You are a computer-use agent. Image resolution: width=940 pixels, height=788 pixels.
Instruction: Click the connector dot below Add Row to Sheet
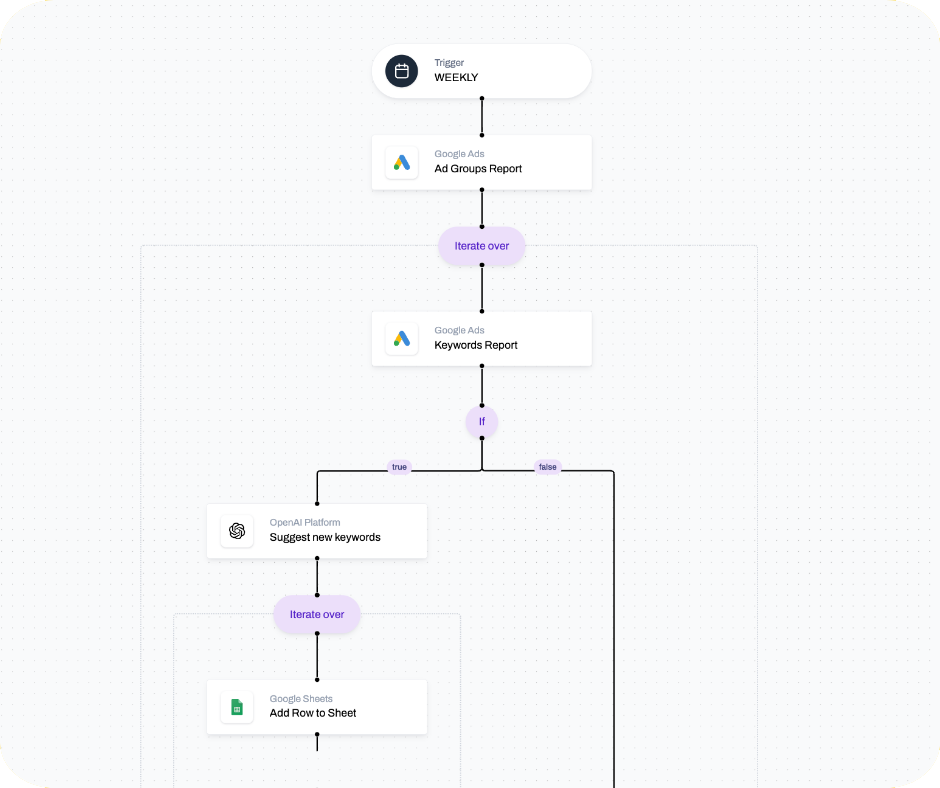click(317, 734)
